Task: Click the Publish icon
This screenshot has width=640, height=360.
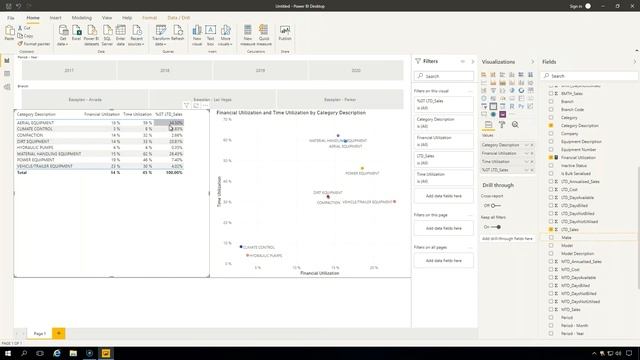Action: click(285, 33)
